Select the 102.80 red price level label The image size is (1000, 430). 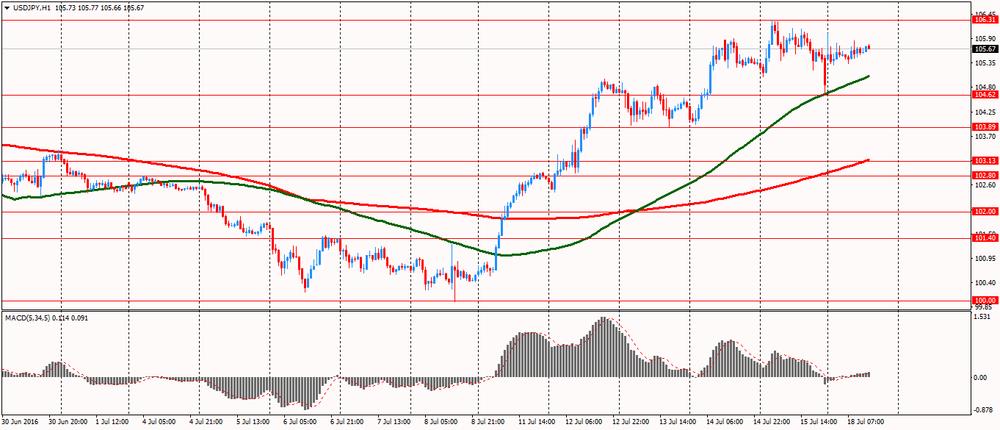click(x=985, y=175)
